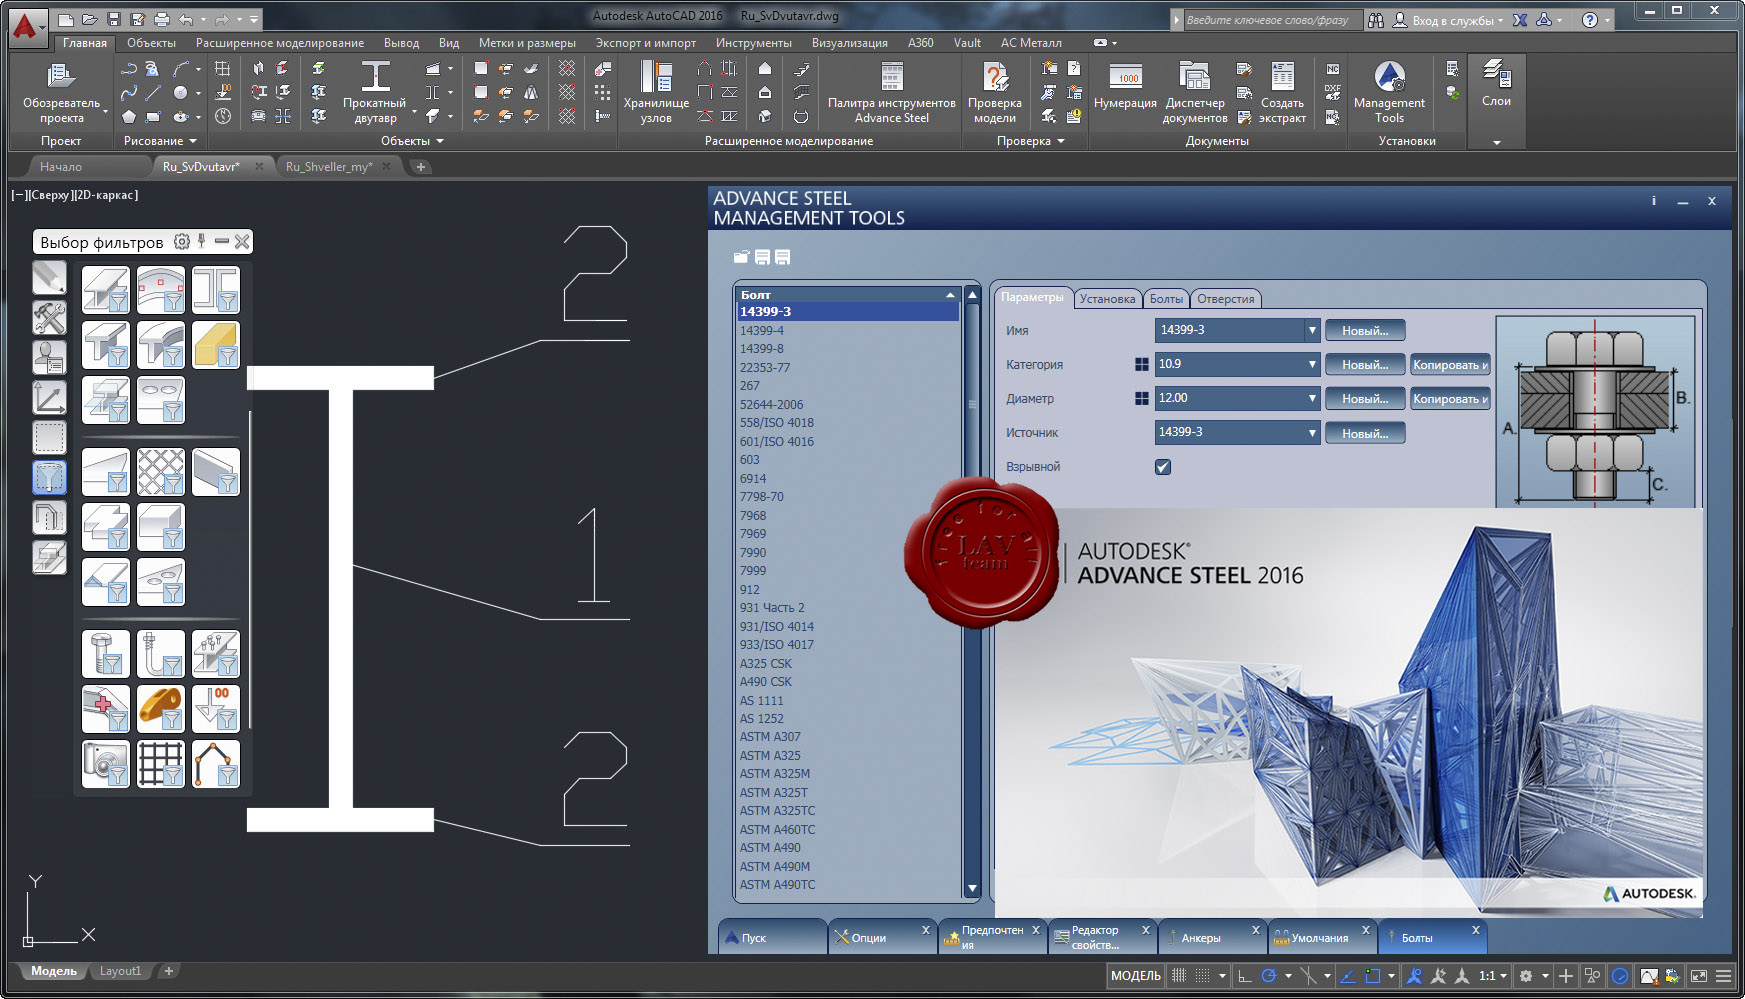Click Новый button next to Имя
This screenshot has width=1745, height=999.
1365,330
